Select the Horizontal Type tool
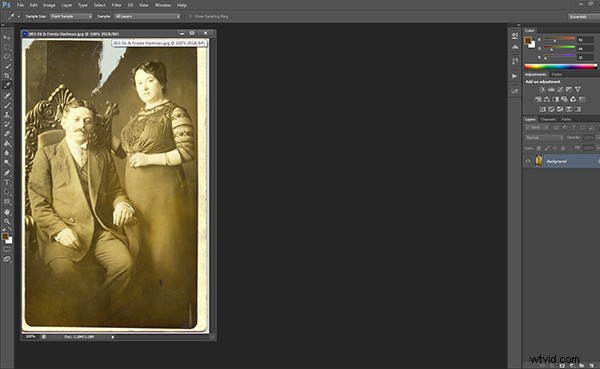Screen dimensions: 600x369 [x=7, y=183]
